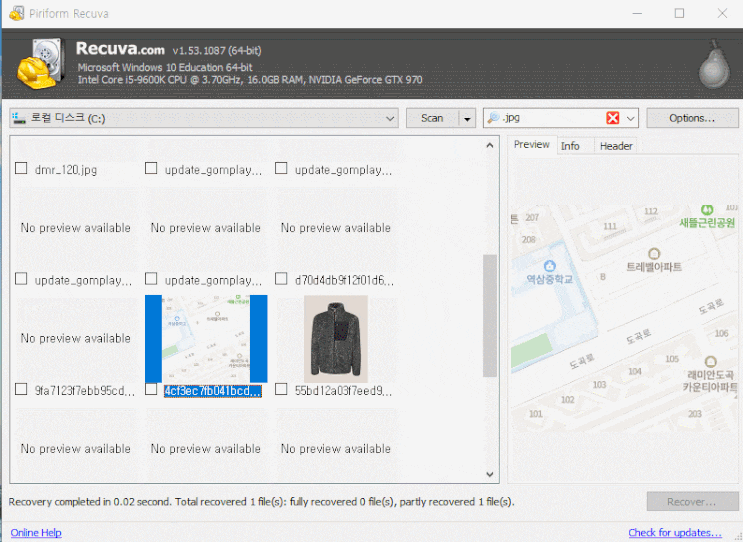Click the Recuva.com title text
Viewport: 743px width, 542px height.
(120, 49)
